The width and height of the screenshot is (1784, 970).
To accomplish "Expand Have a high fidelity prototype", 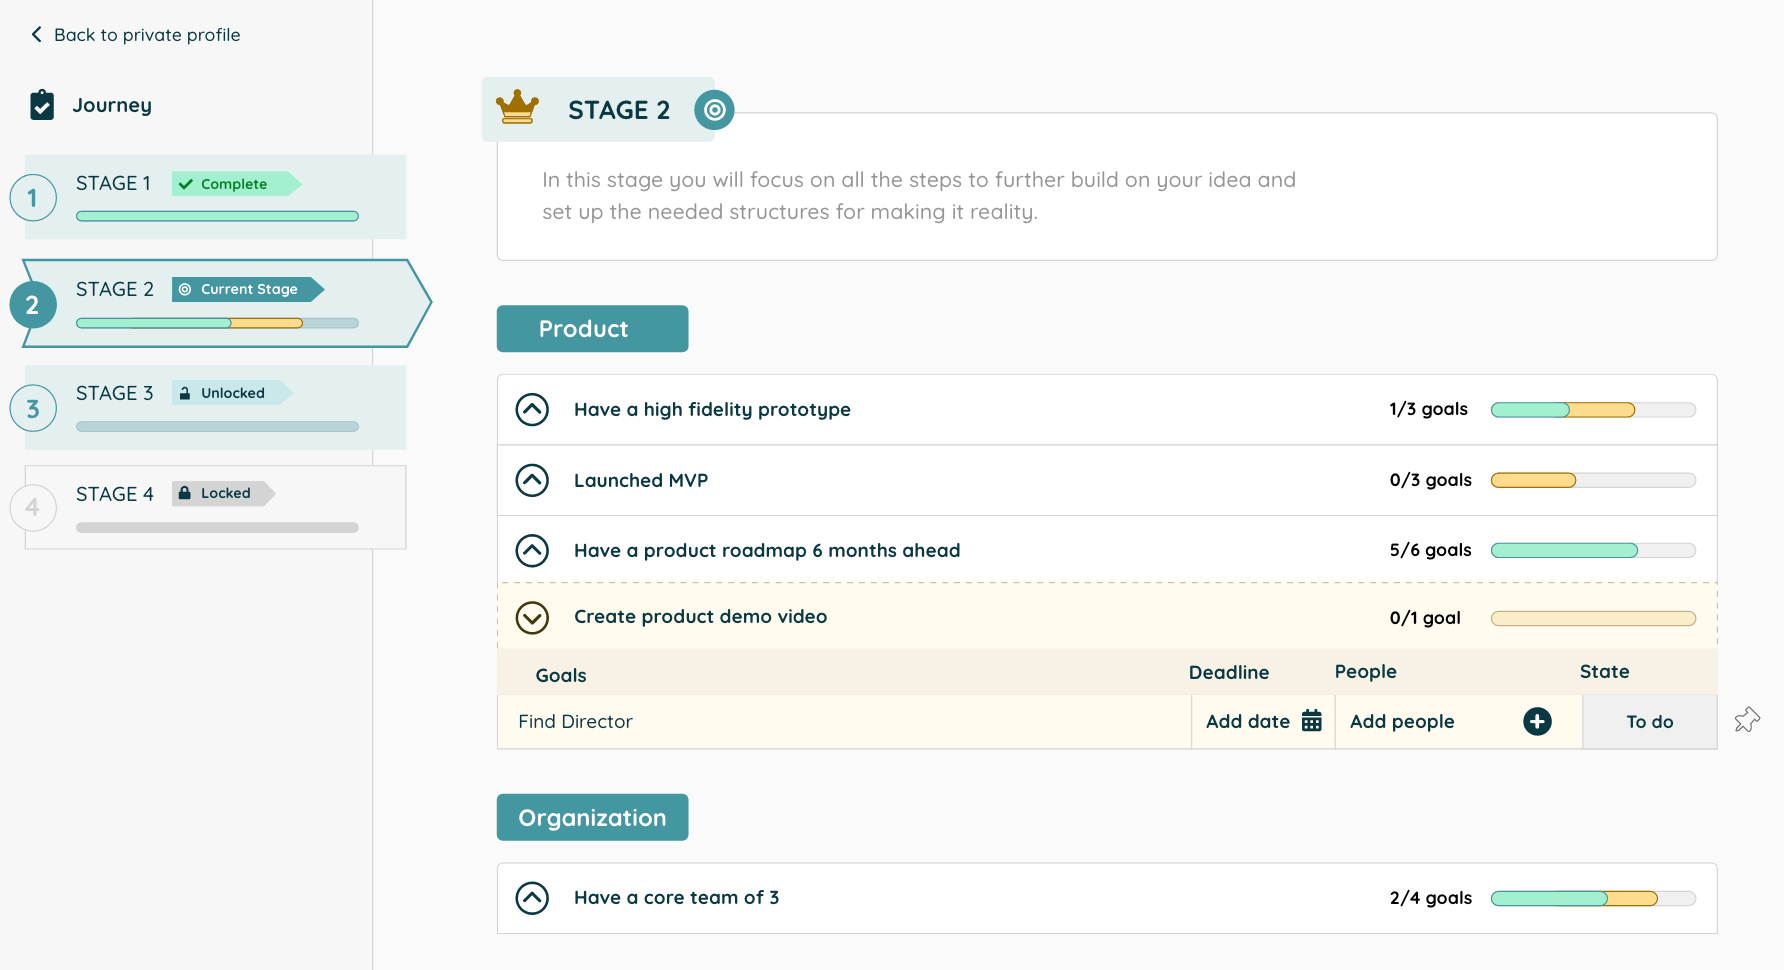I will (532, 409).
